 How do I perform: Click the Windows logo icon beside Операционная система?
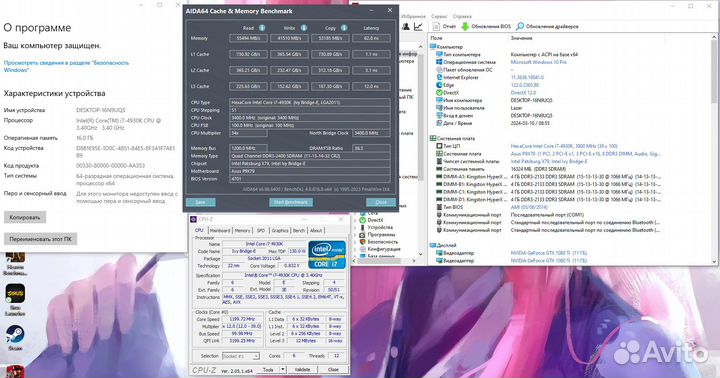tap(439, 62)
